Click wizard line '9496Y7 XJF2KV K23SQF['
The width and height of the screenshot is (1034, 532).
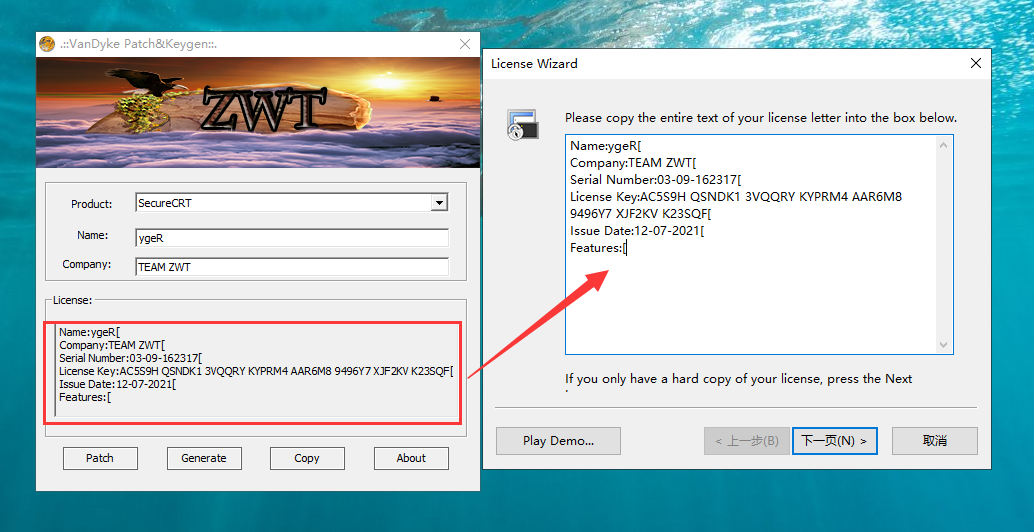pyautogui.click(x=641, y=214)
